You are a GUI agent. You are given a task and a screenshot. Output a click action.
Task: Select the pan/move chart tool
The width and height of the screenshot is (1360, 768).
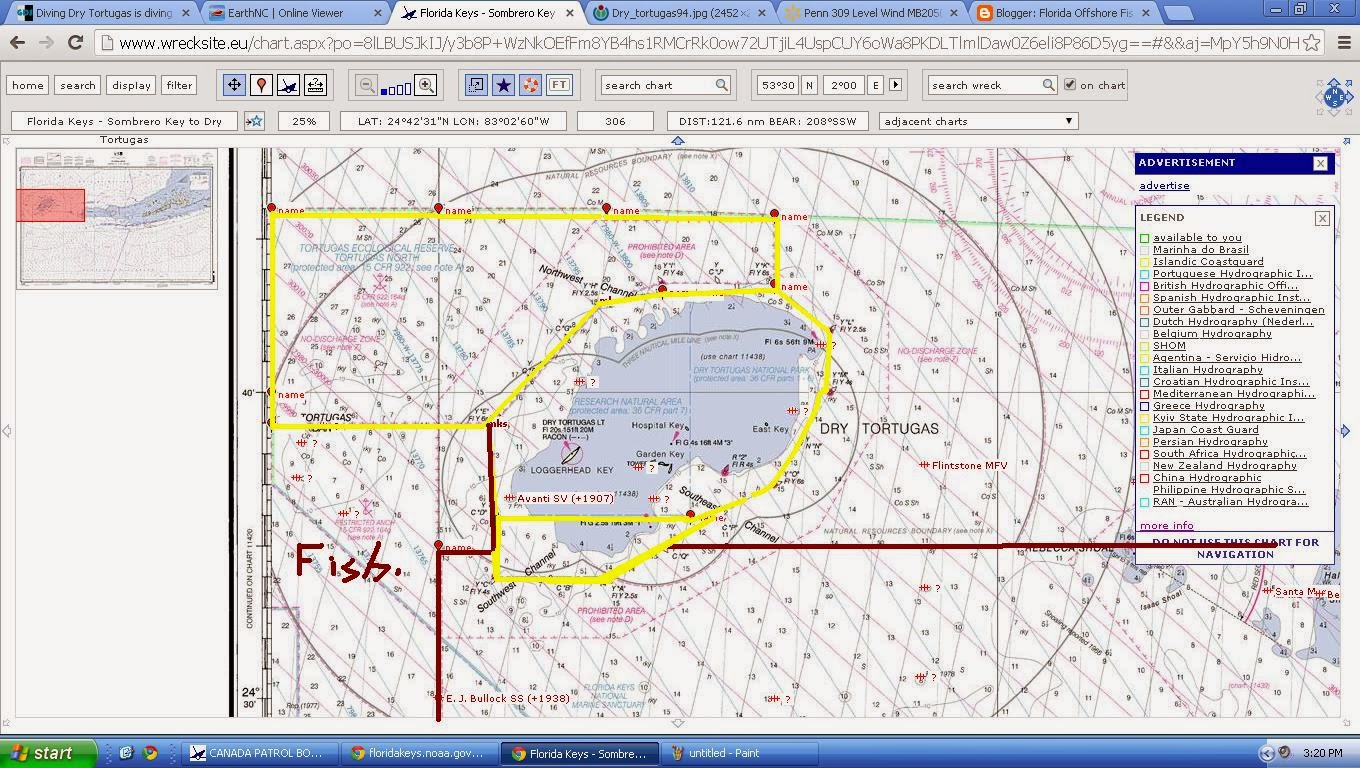[x=234, y=85]
